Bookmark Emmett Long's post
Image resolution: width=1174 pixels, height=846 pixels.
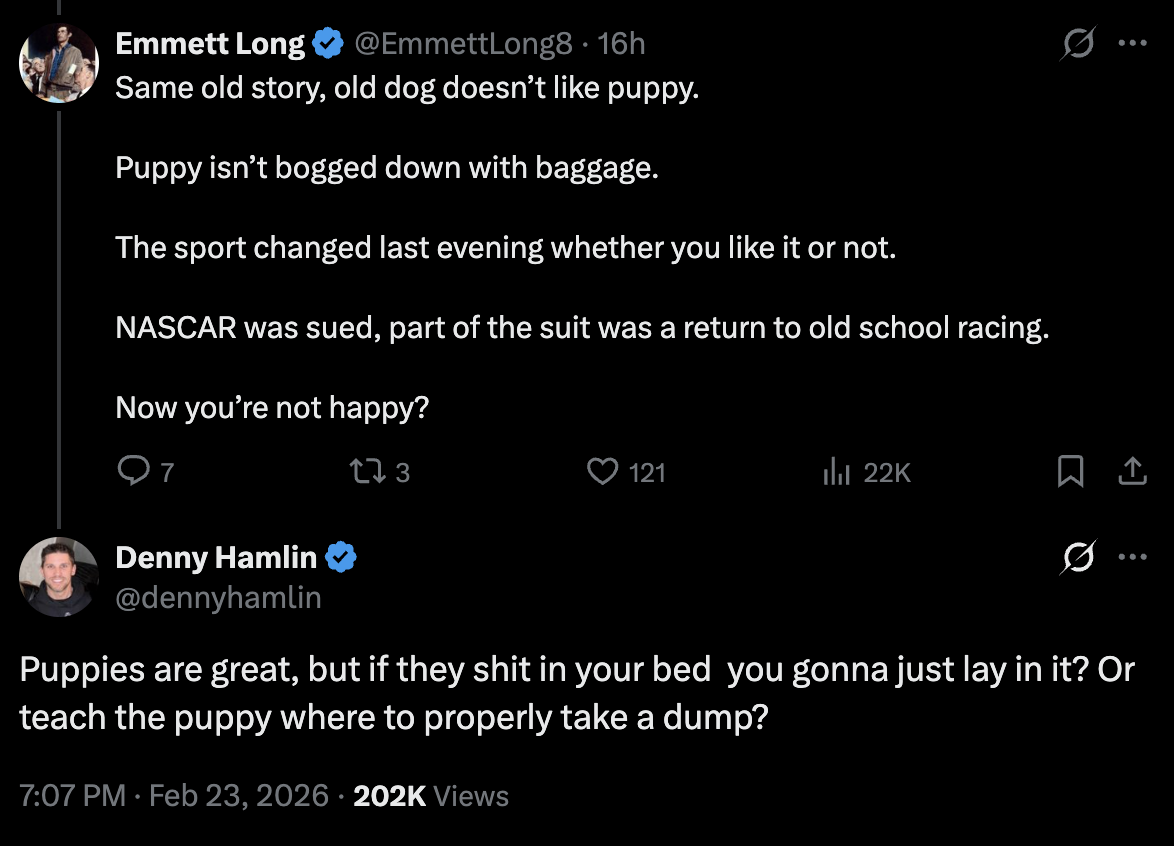pyautogui.click(x=1070, y=471)
